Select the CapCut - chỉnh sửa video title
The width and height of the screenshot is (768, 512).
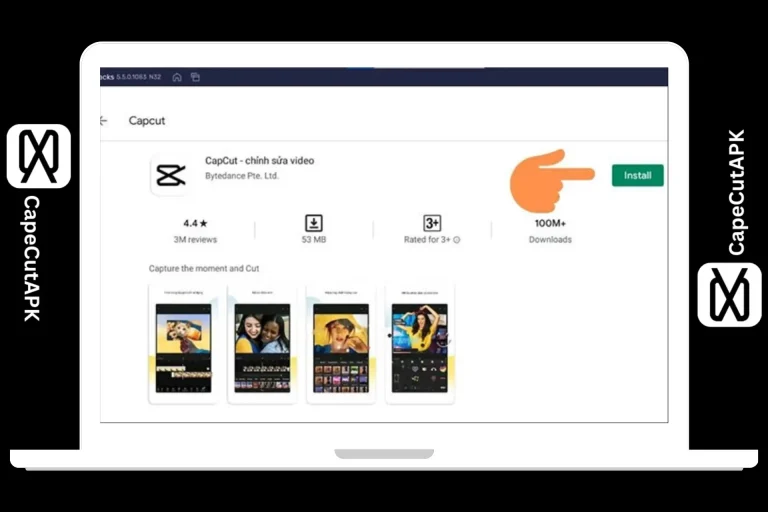point(260,161)
